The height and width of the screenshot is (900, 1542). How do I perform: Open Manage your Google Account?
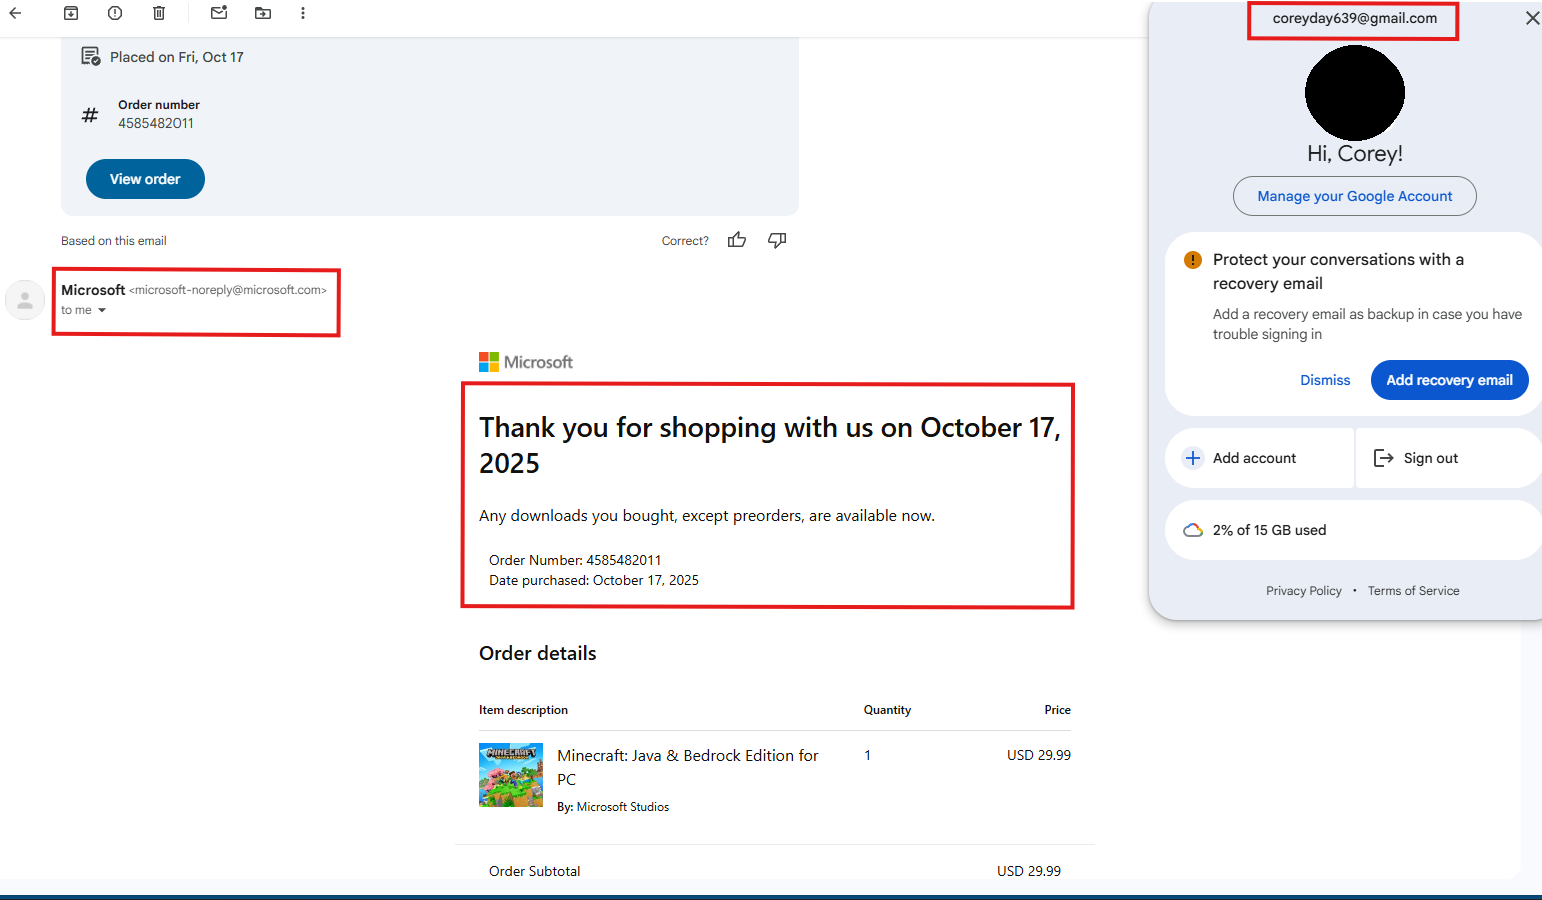point(1355,196)
